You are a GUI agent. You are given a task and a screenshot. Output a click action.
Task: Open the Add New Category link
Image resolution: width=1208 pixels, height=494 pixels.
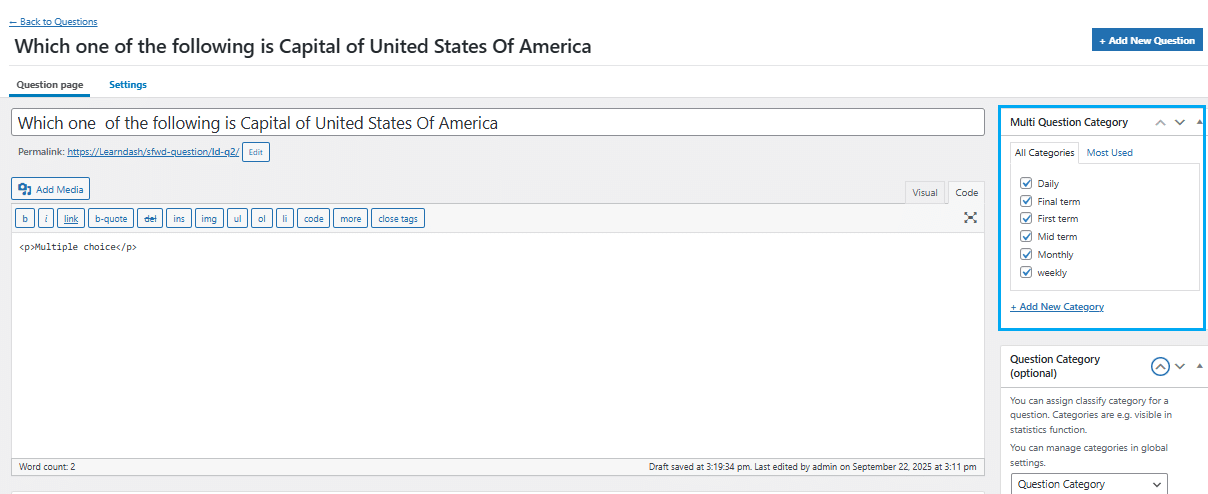tap(1057, 306)
